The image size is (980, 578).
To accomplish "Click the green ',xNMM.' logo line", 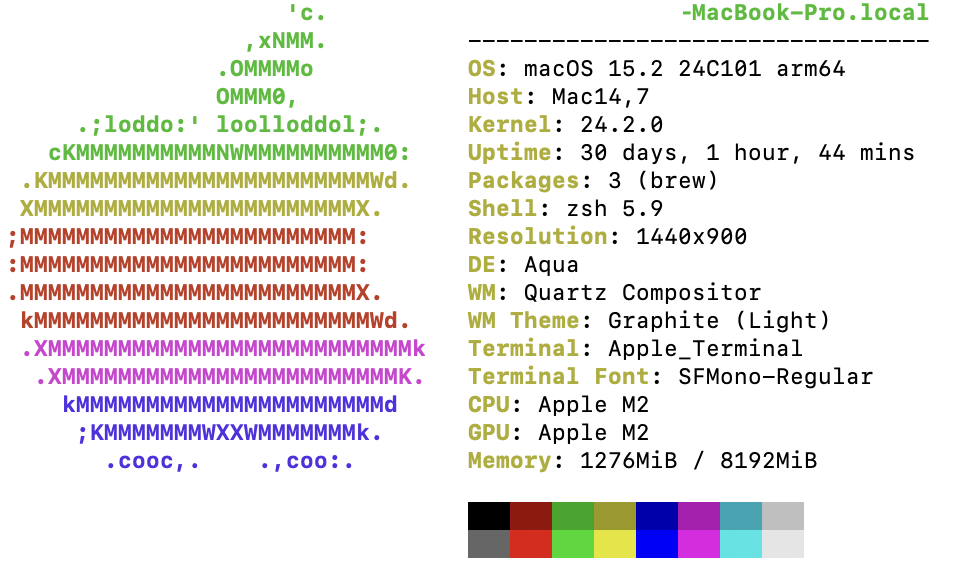I will coord(286,41).
